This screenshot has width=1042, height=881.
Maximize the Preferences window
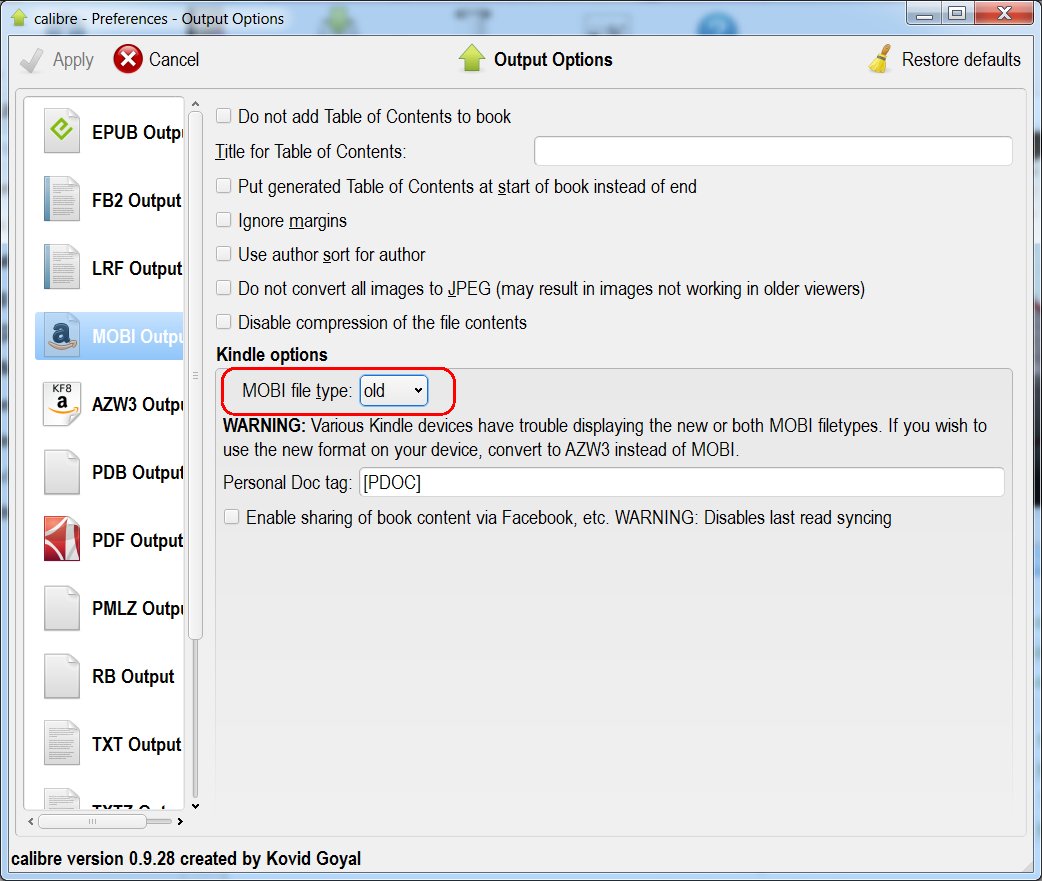click(957, 13)
